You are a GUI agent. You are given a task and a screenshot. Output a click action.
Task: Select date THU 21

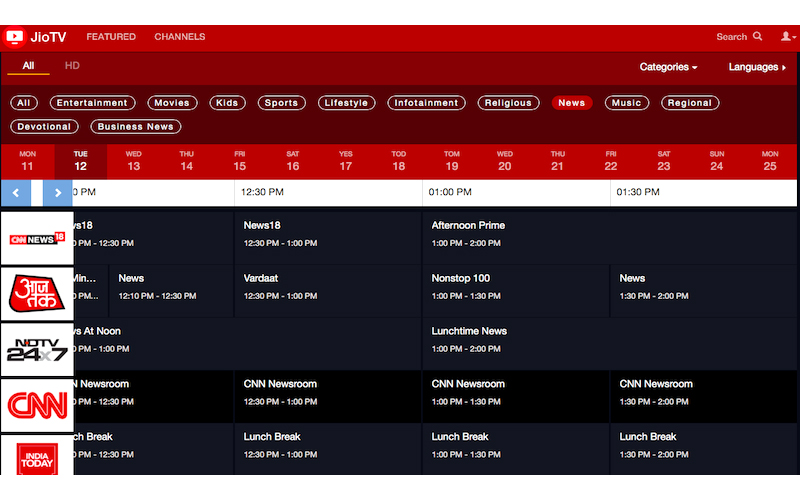tap(558, 161)
